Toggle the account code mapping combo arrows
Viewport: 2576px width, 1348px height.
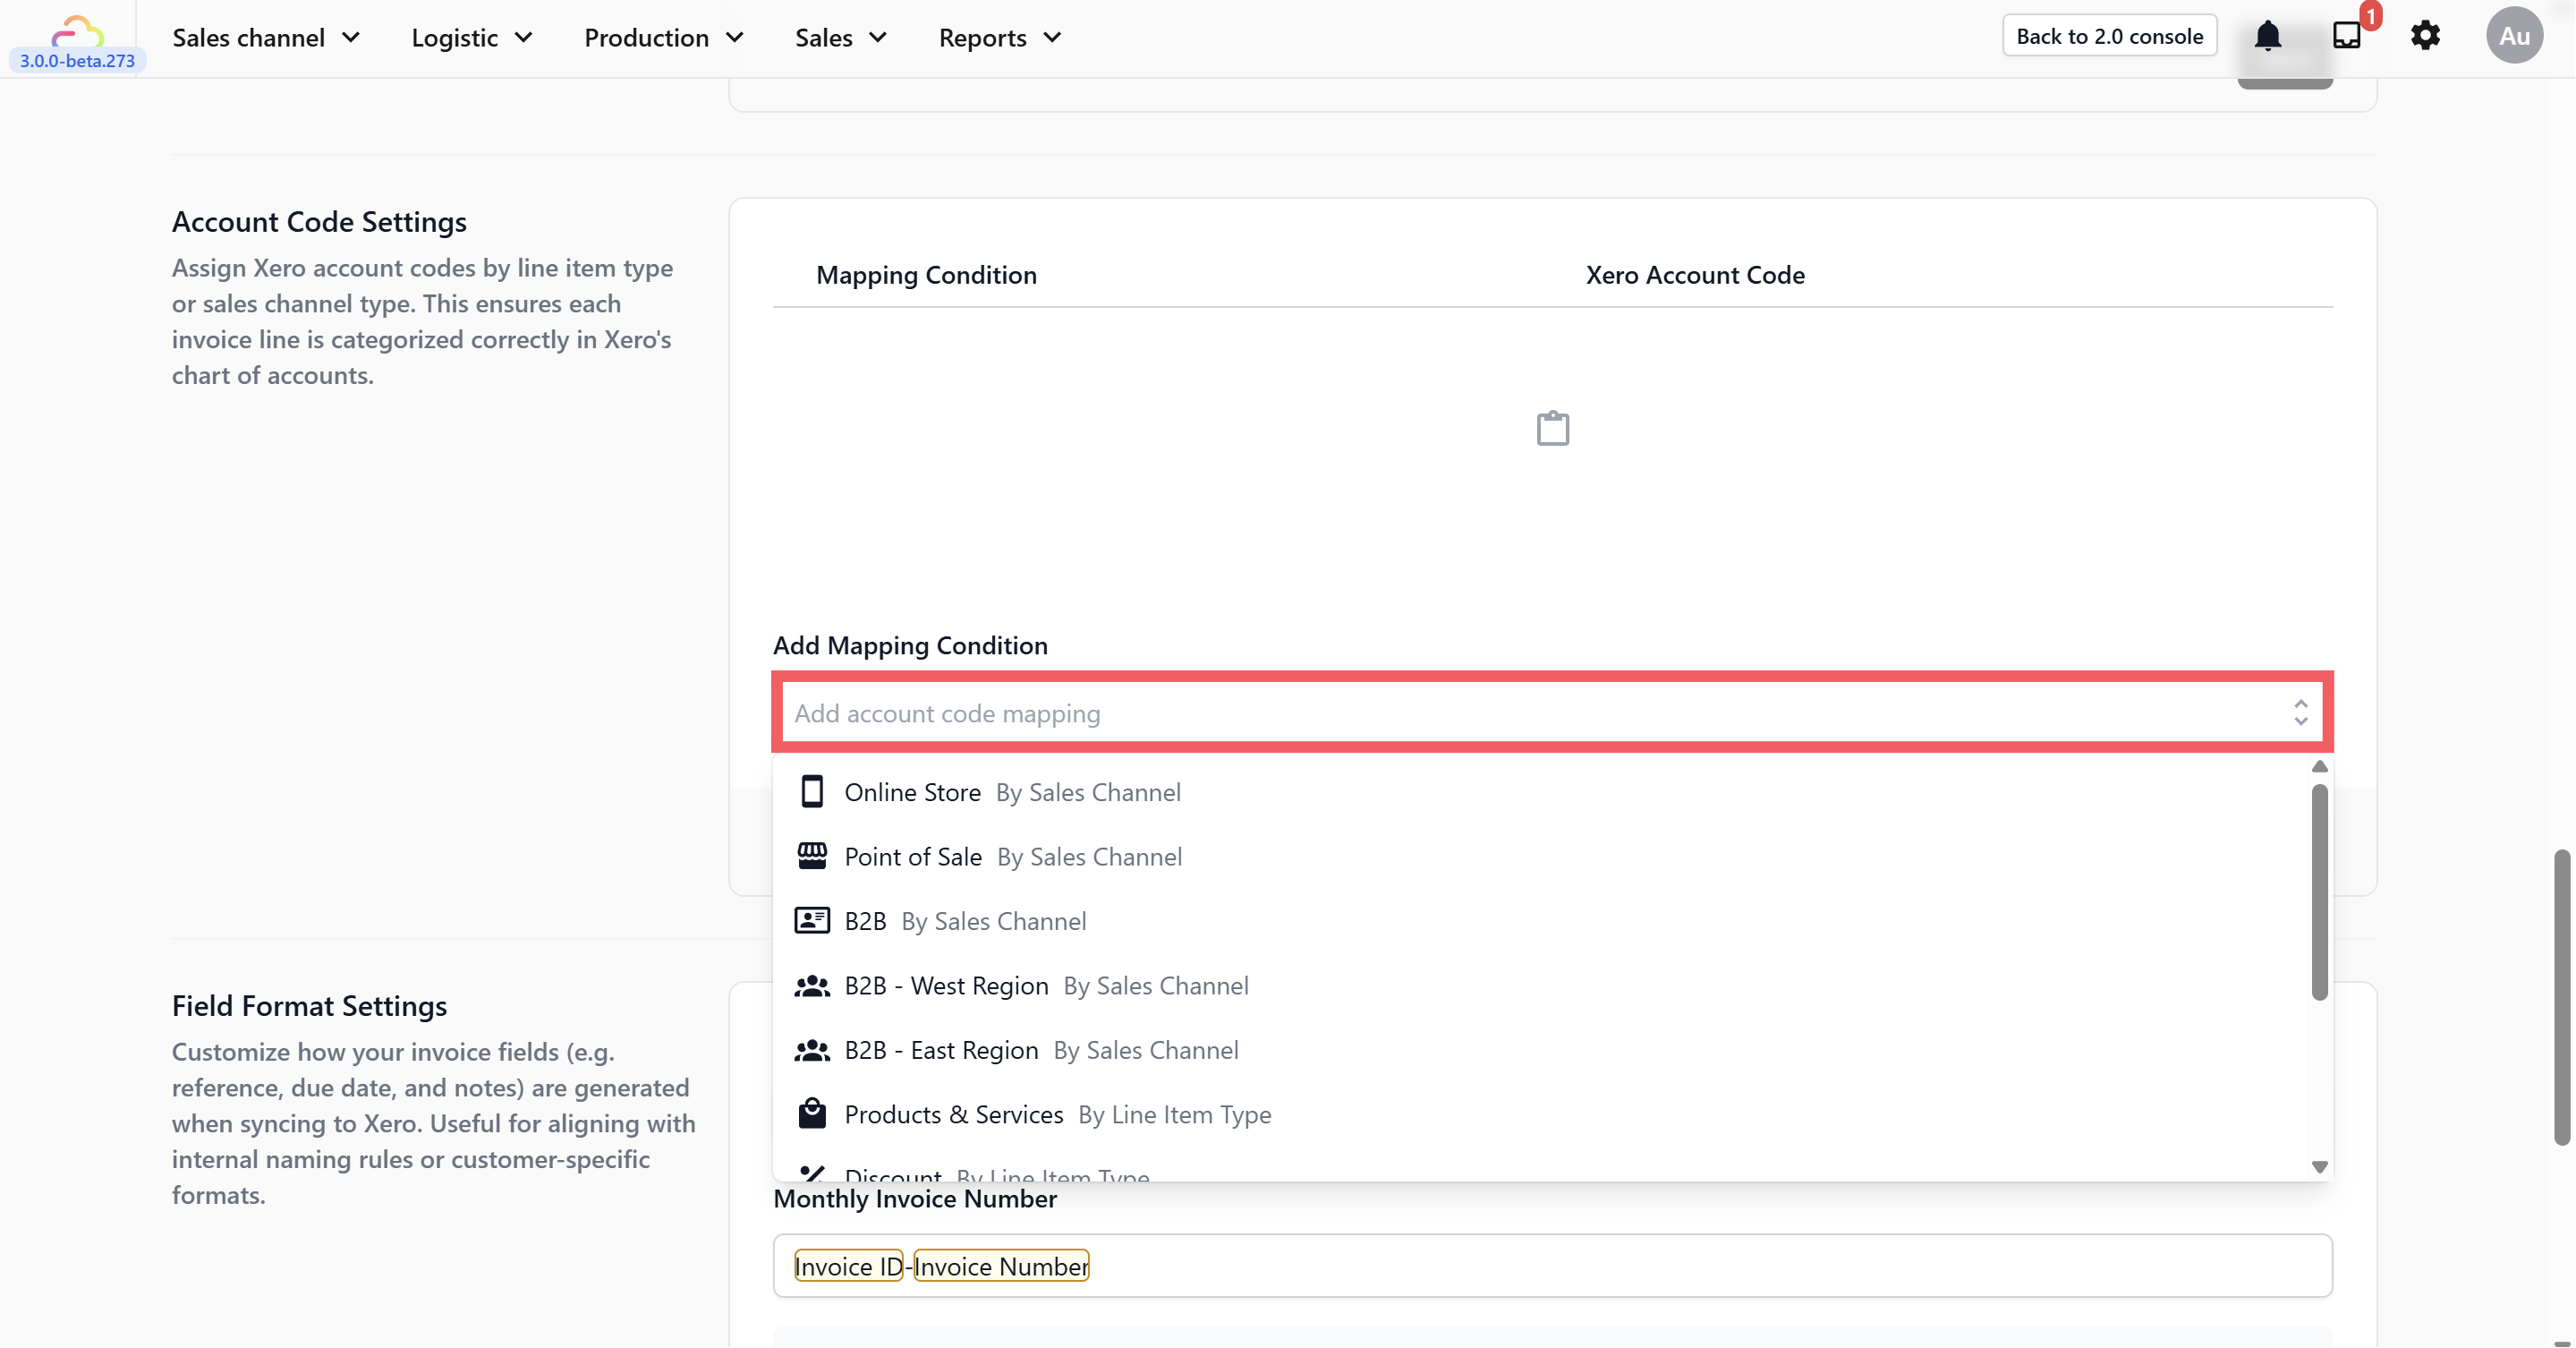[x=2300, y=713]
